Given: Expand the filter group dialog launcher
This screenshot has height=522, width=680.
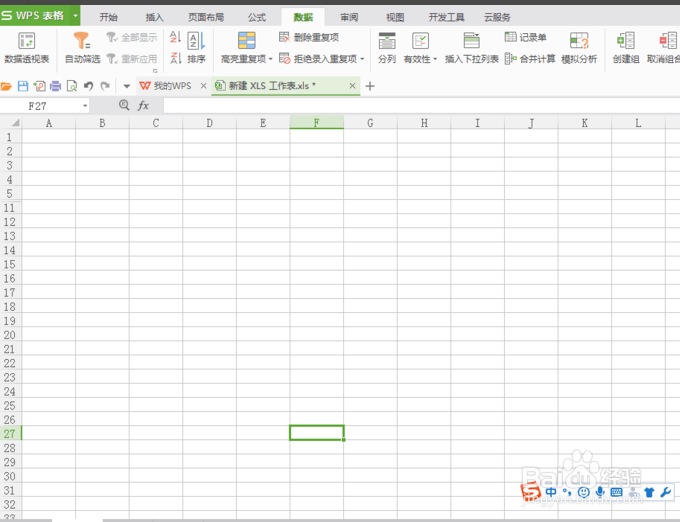Looking at the screenshot, I should pyautogui.click(x=155, y=71).
